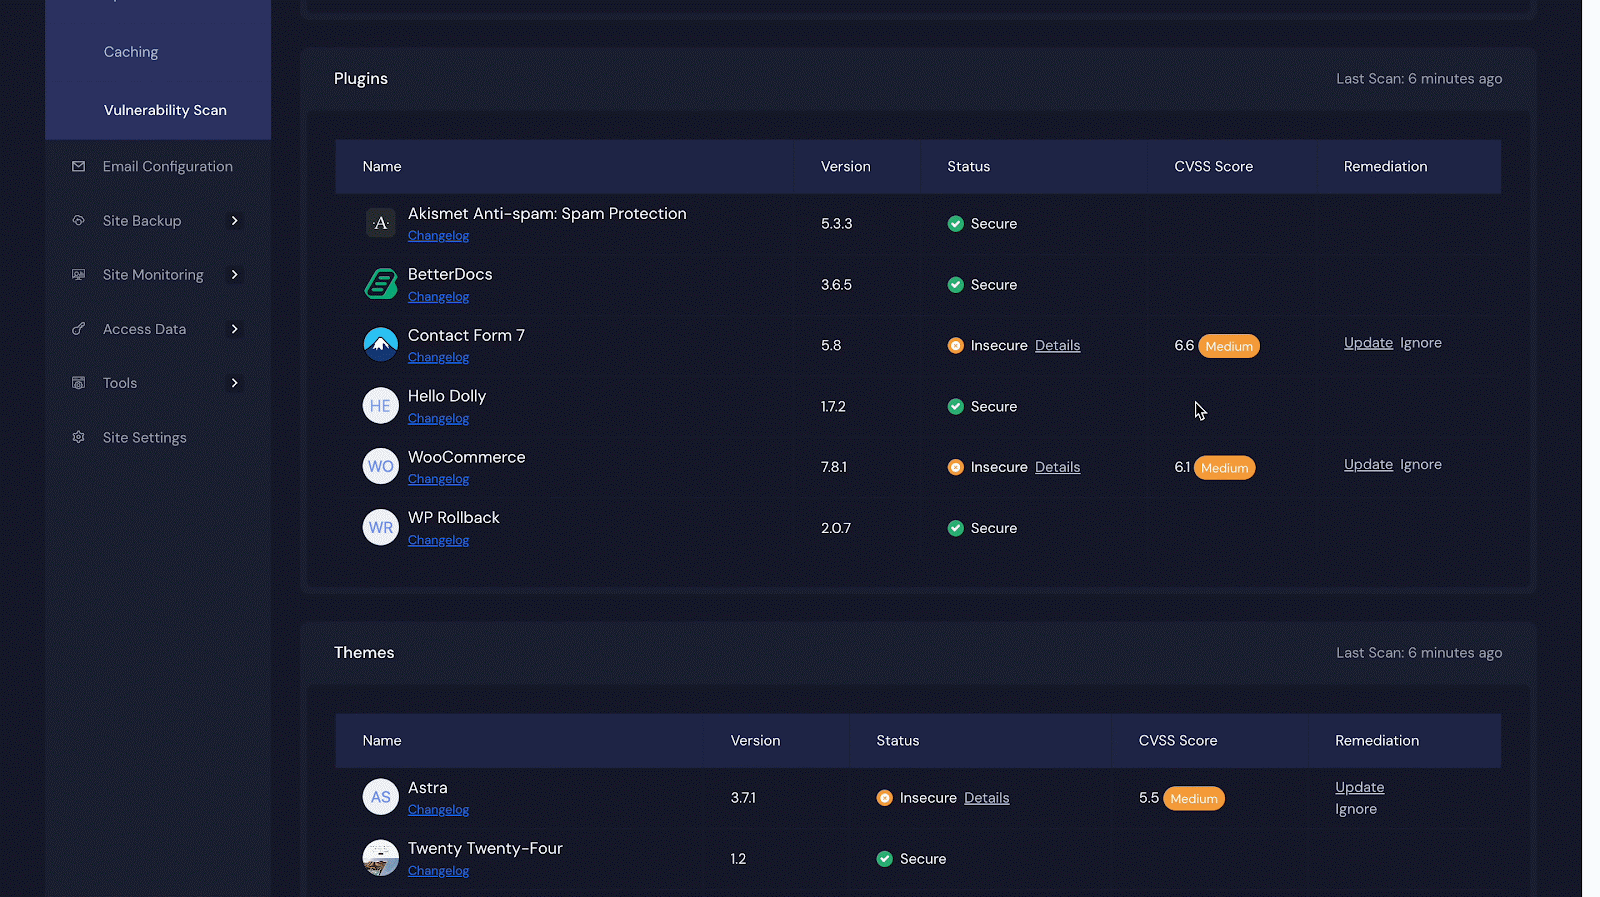Update the Contact Form 7 plugin
This screenshot has width=1600, height=897.
coord(1368,343)
